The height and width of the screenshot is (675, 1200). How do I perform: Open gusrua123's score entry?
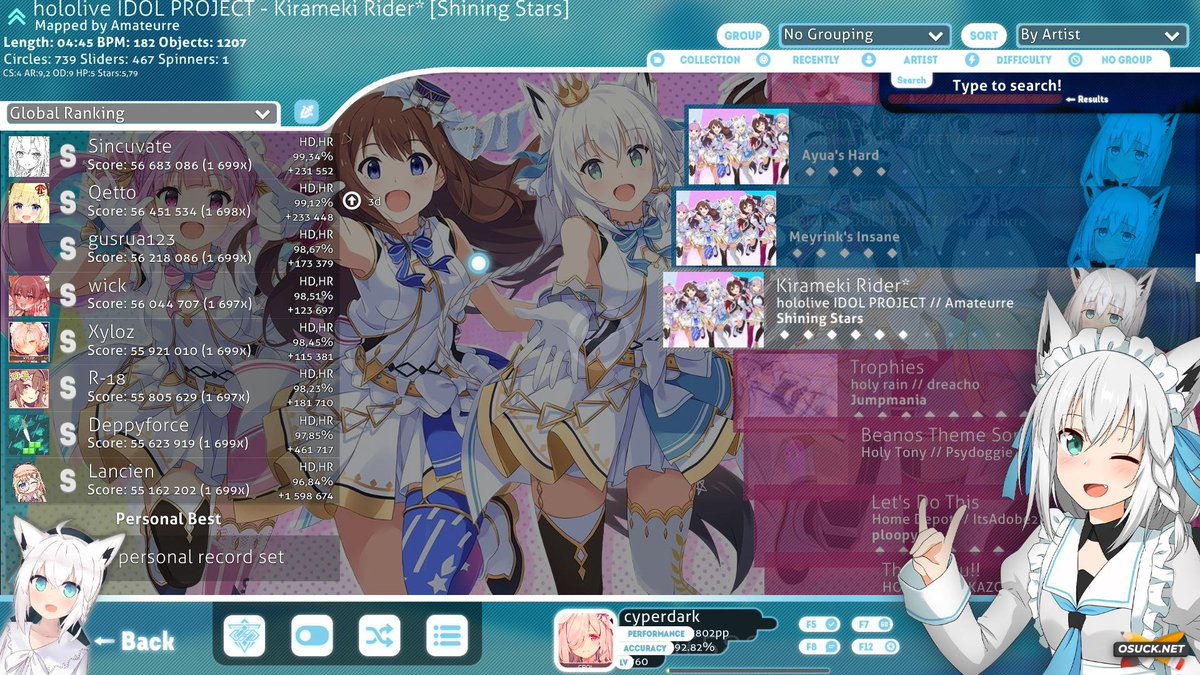coord(170,248)
